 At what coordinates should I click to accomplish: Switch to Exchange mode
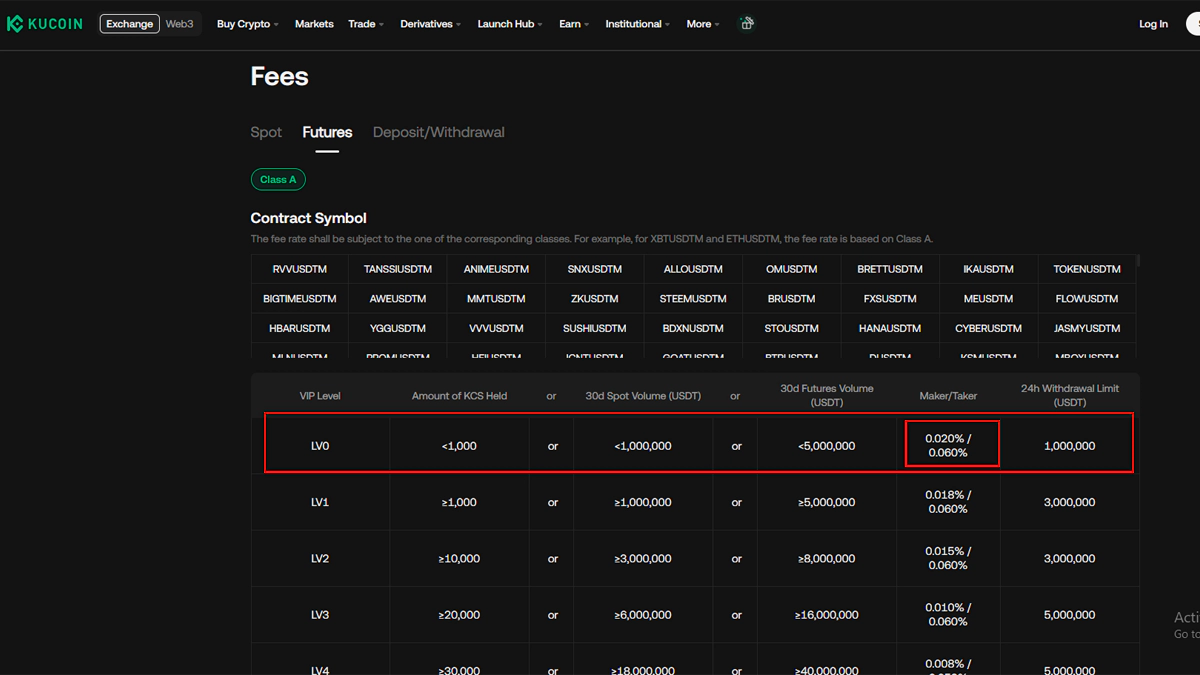tap(130, 24)
